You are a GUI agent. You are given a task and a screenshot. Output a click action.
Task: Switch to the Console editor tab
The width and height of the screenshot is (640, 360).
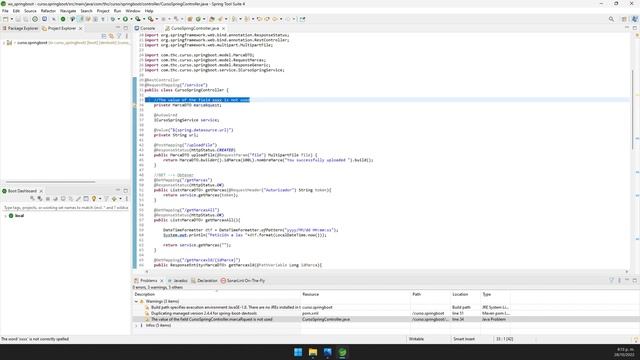click(145, 28)
